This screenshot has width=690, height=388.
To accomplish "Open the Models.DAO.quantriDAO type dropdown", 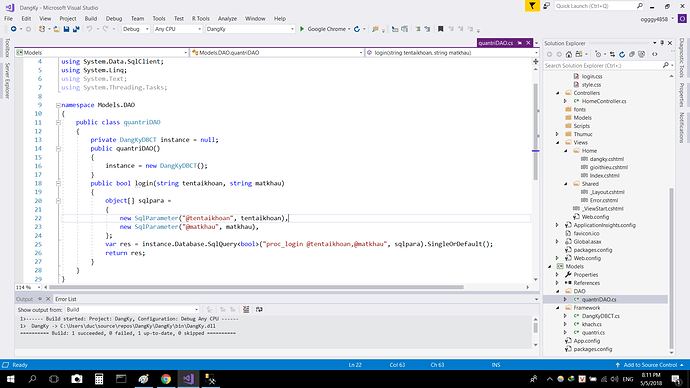I will (277, 53).
